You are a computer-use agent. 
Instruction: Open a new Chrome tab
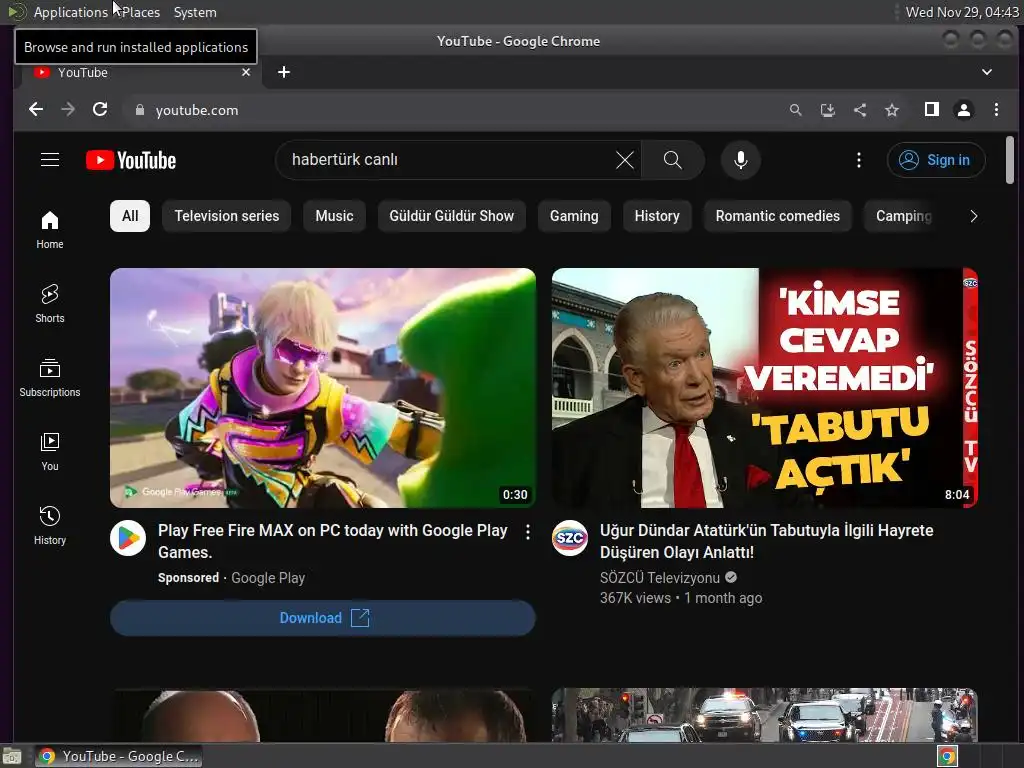click(283, 72)
